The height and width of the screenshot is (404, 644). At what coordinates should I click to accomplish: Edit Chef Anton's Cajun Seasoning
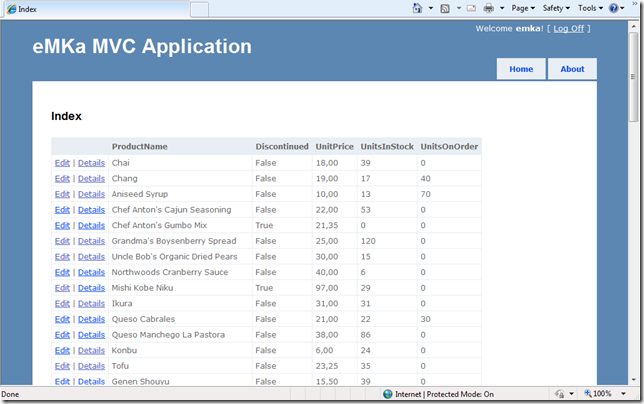tap(62, 210)
